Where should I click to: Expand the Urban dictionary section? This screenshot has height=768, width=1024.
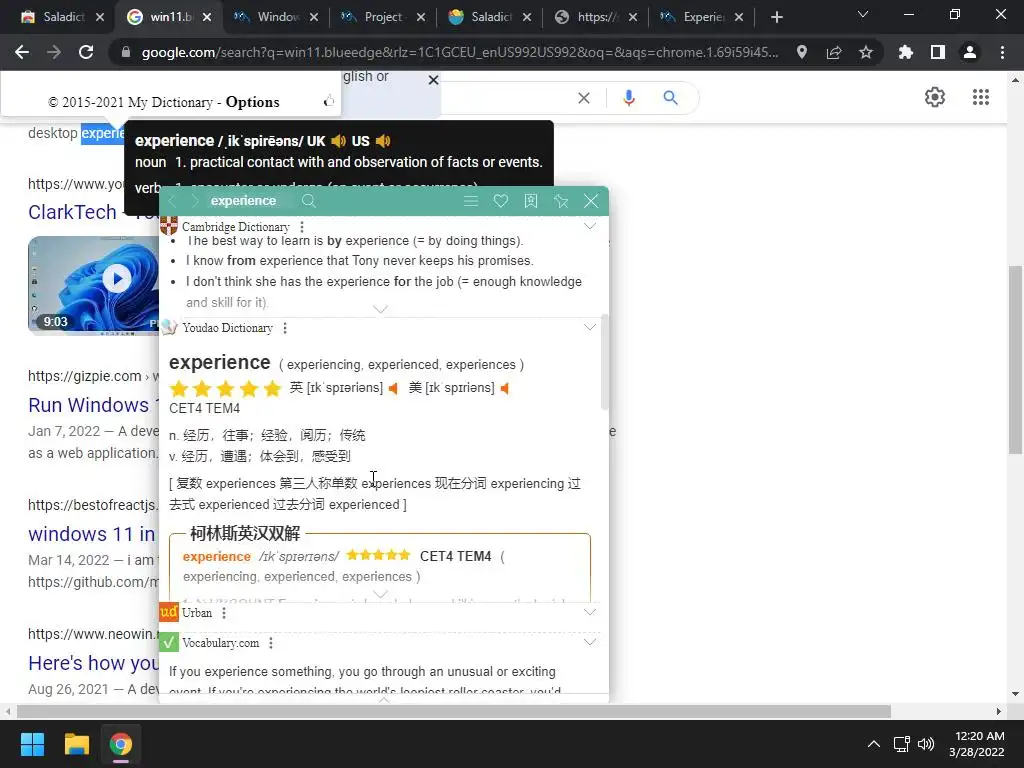(x=590, y=612)
